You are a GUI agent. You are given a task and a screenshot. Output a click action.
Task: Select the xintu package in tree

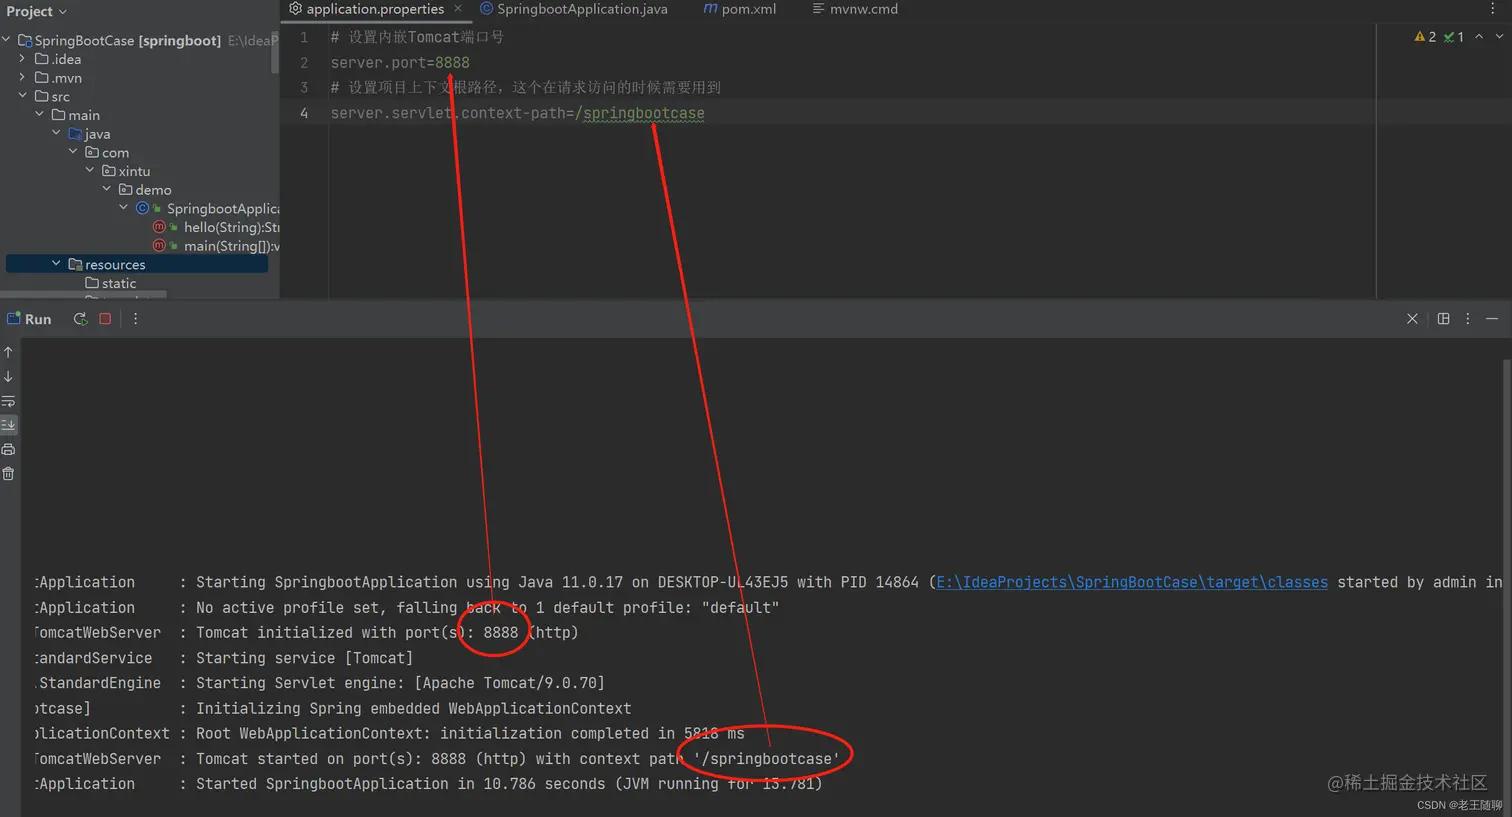tap(126, 171)
